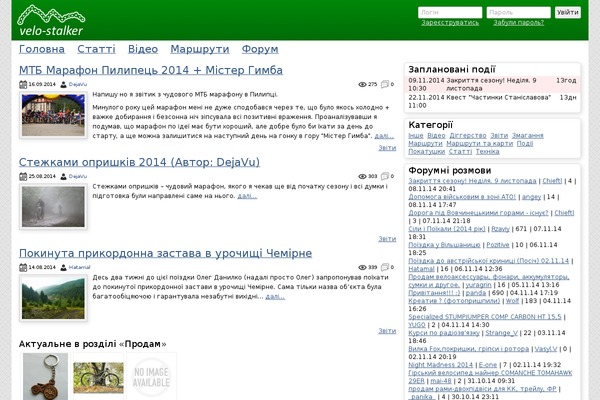This screenshot has height=400, width=600.
Task: Open forum user angey profile
Action: tap(532, 197)
